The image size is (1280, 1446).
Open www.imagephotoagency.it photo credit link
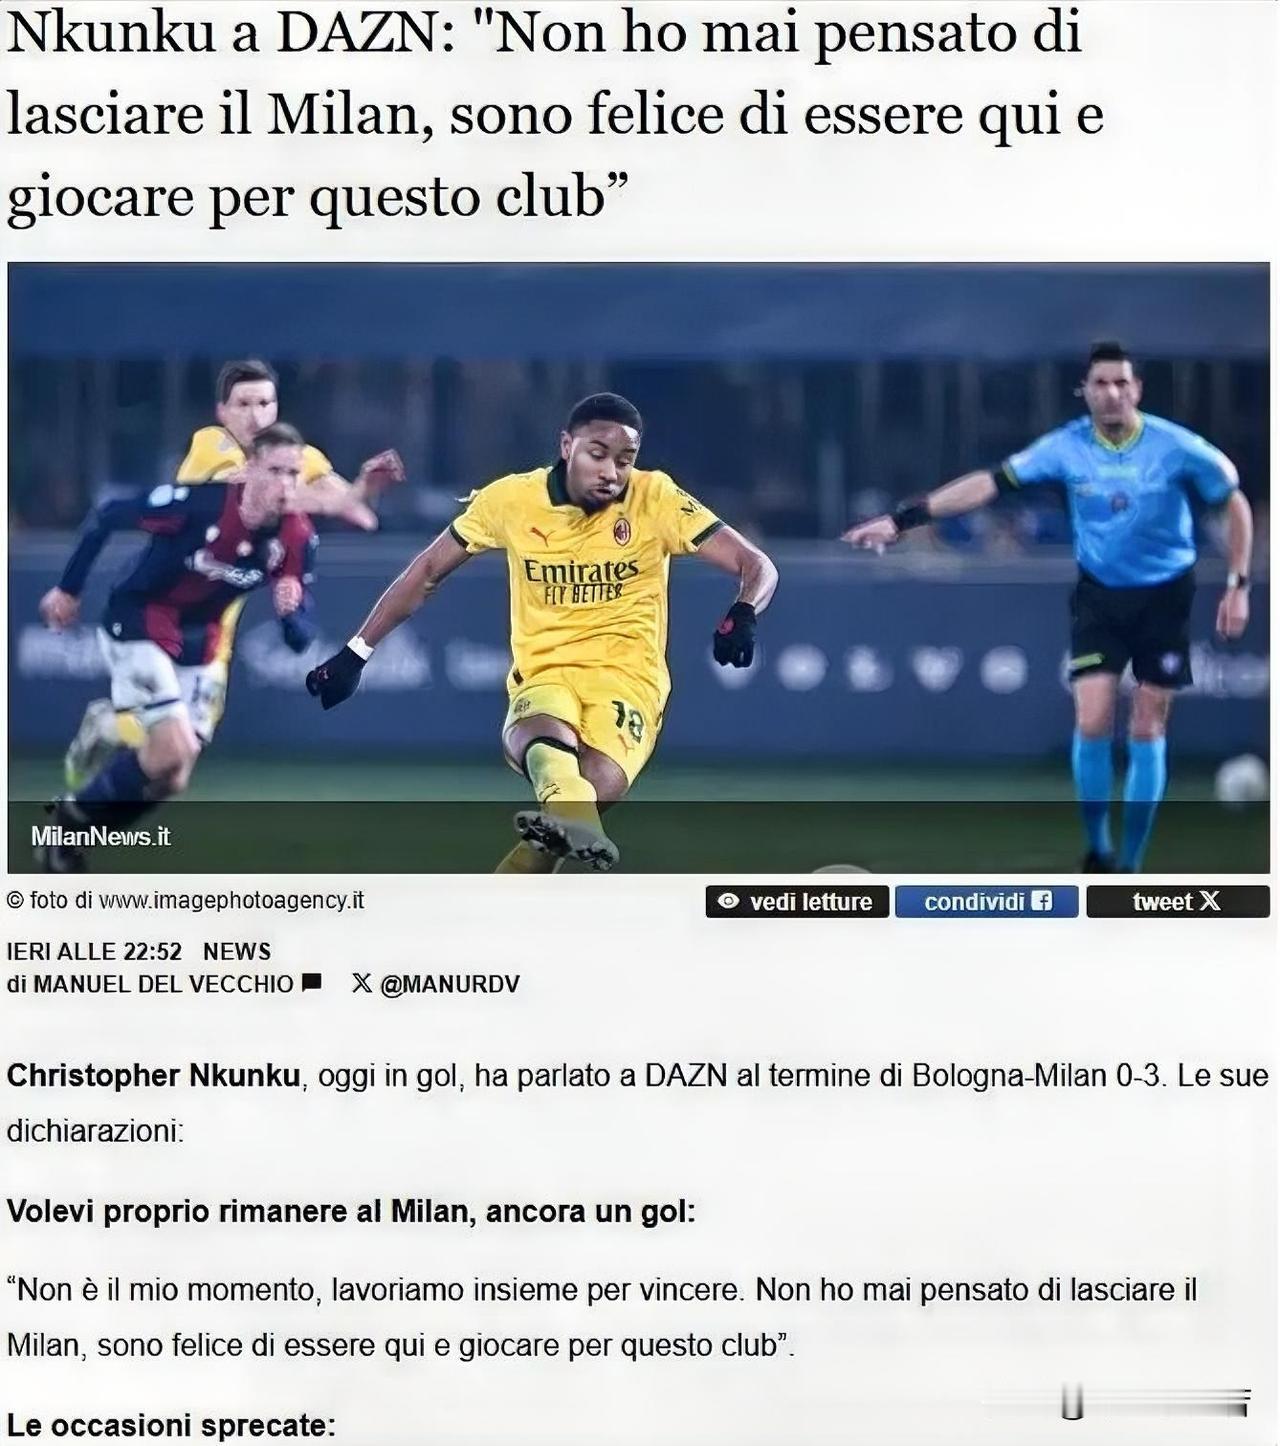[x=232, y=901]
